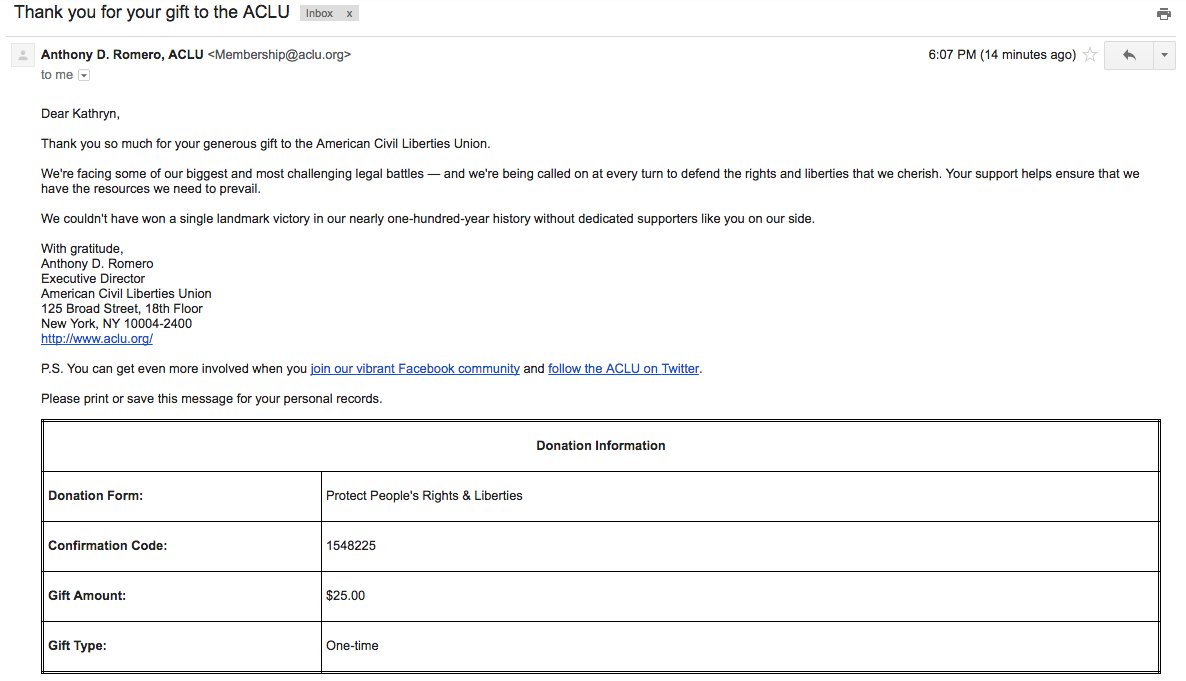
Task: Click the 'Gift Type:' label
Action: coord(77,645)
